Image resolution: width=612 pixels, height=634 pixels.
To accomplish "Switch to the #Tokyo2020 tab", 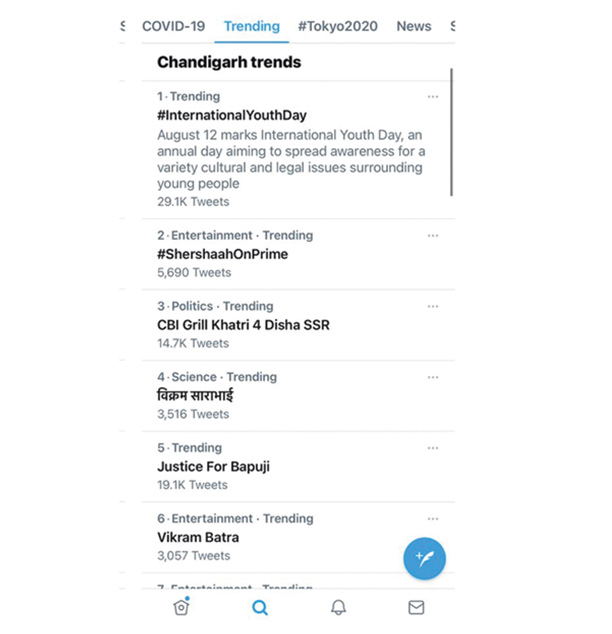I will pyautogui.click(x=338, y=26).
